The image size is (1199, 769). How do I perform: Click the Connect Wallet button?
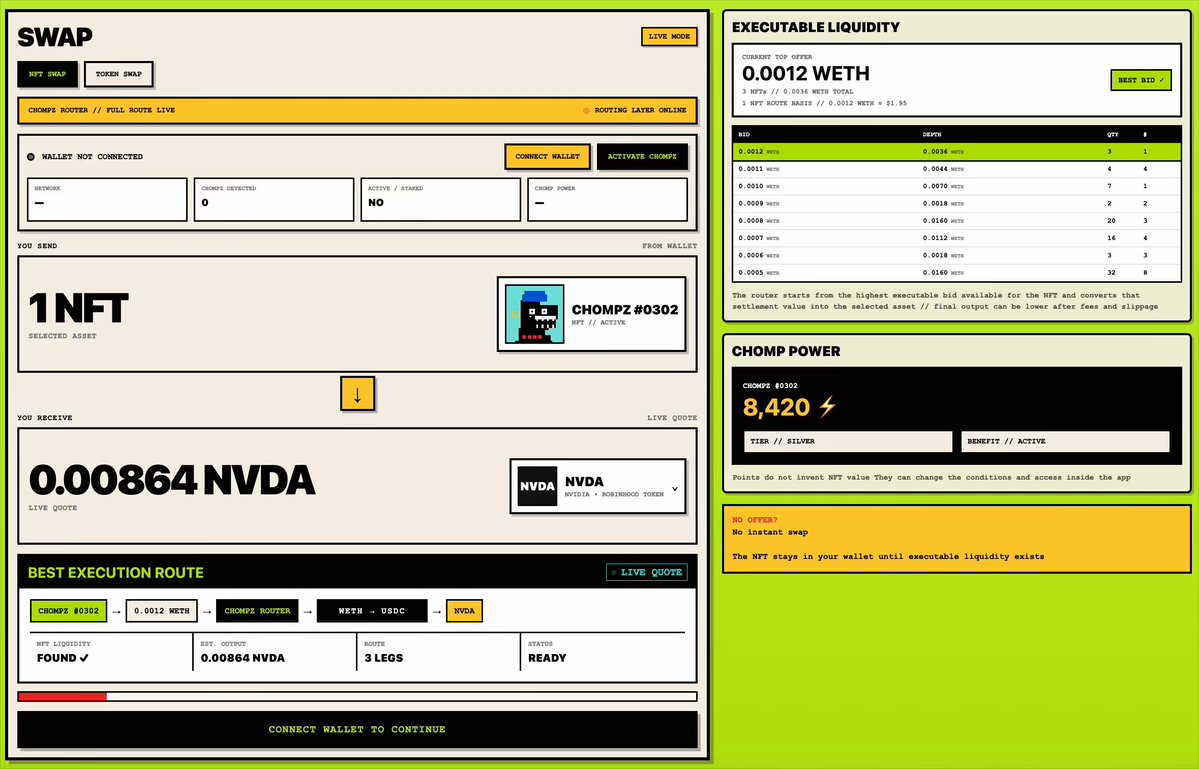coord(548,156)
